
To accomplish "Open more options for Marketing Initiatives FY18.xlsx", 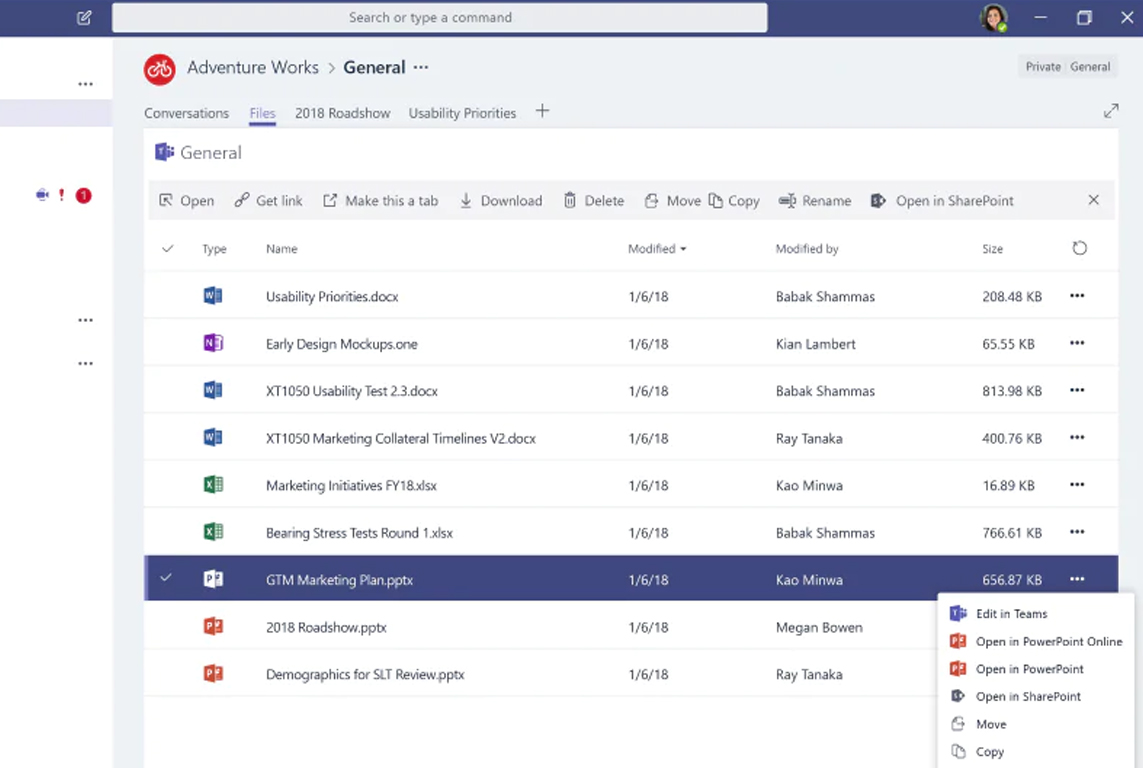I will tap(1077, 485).
